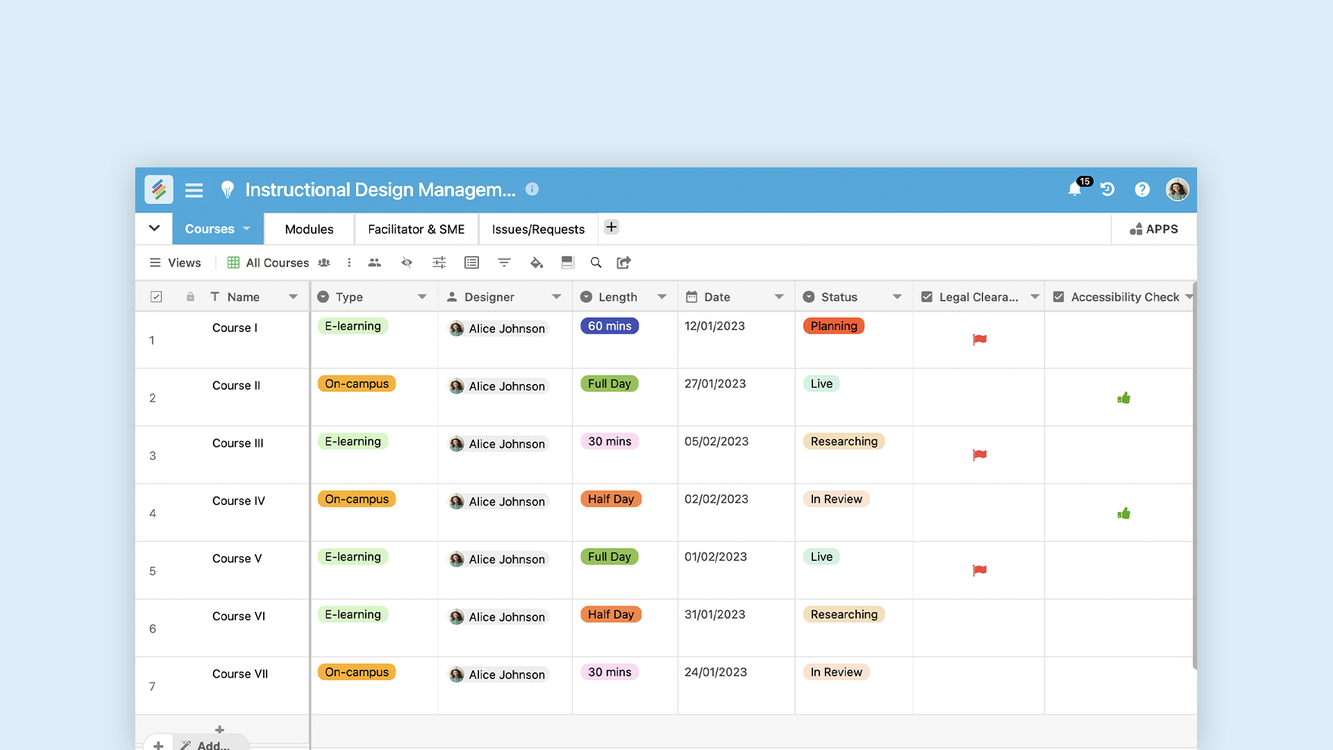Screen dimensions: 1333x750
Task: Open the Views sidebar button
Action: (x=175, y=263)
